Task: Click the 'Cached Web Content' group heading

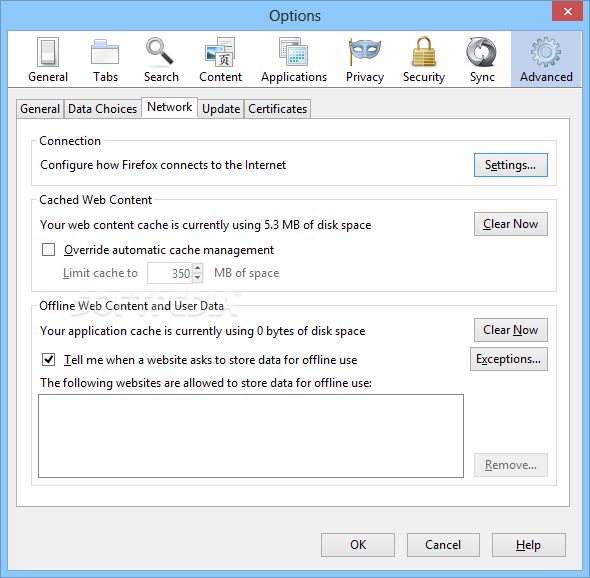Action: (x=96, y=200)
